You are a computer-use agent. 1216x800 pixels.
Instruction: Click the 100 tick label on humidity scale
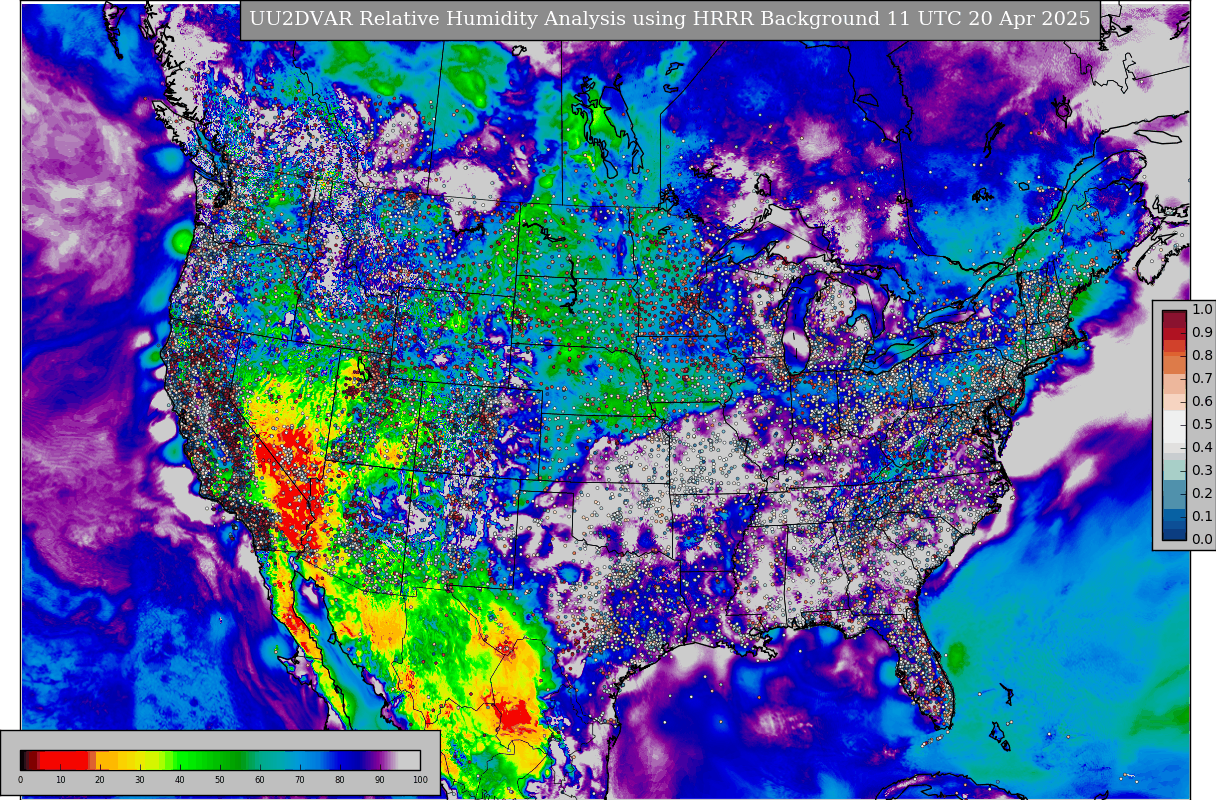pos(420,780)
